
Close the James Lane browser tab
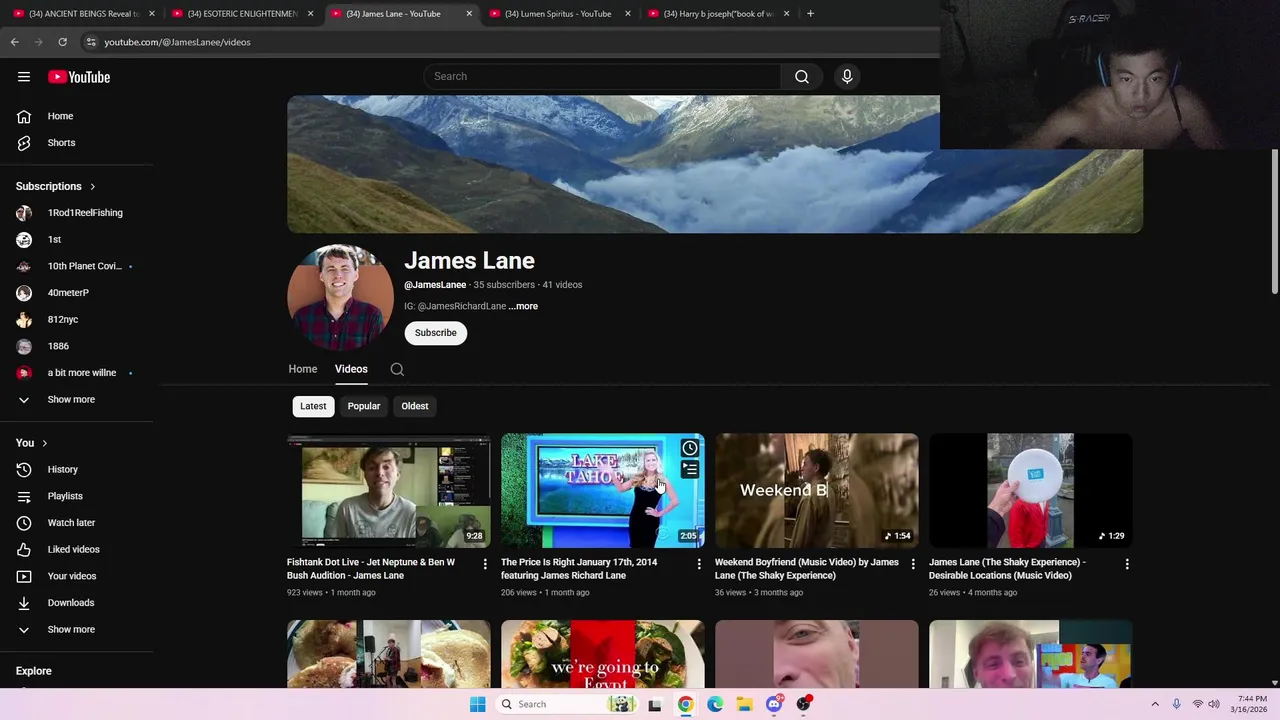click(469, 14)
